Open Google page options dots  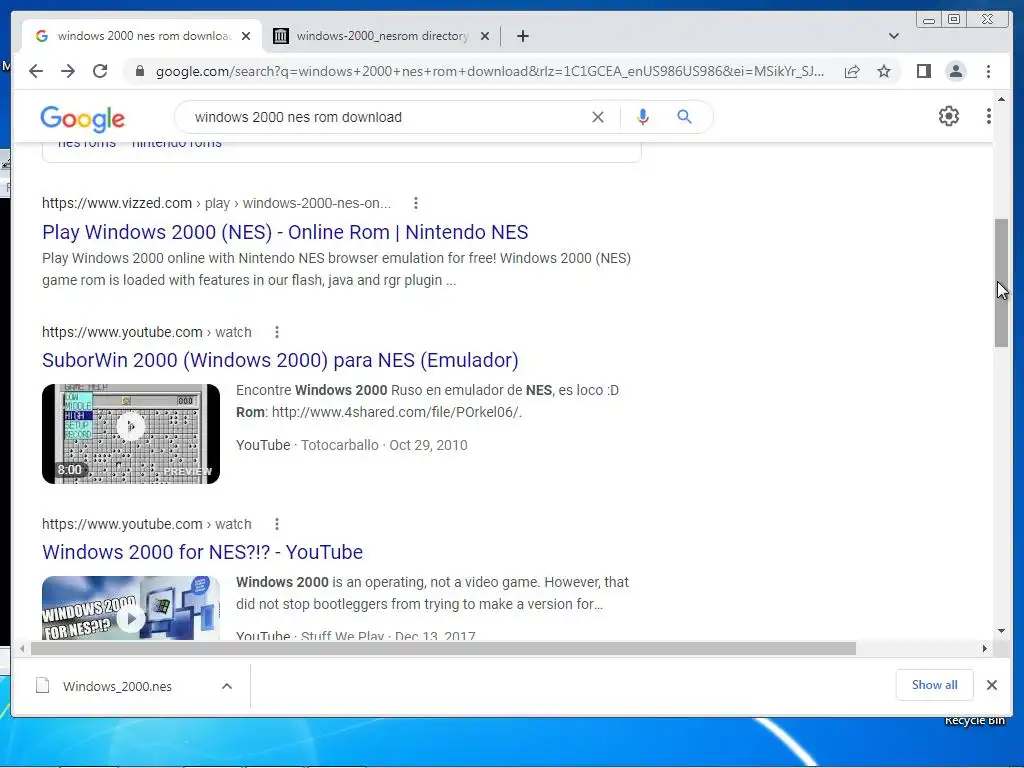click(x=989, y=116)
